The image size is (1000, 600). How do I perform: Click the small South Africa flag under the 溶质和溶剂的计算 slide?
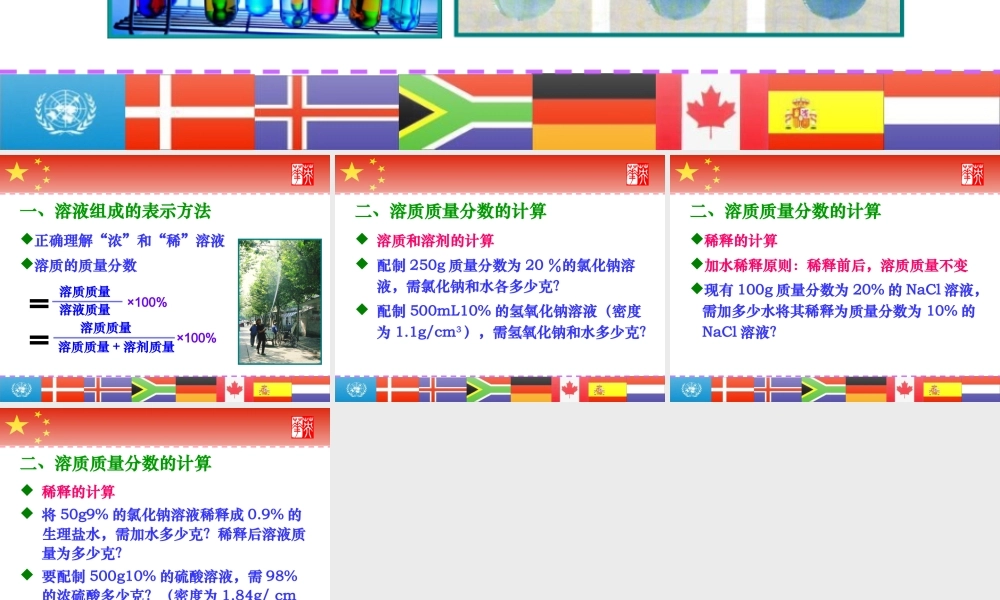(x=489, y=389)
